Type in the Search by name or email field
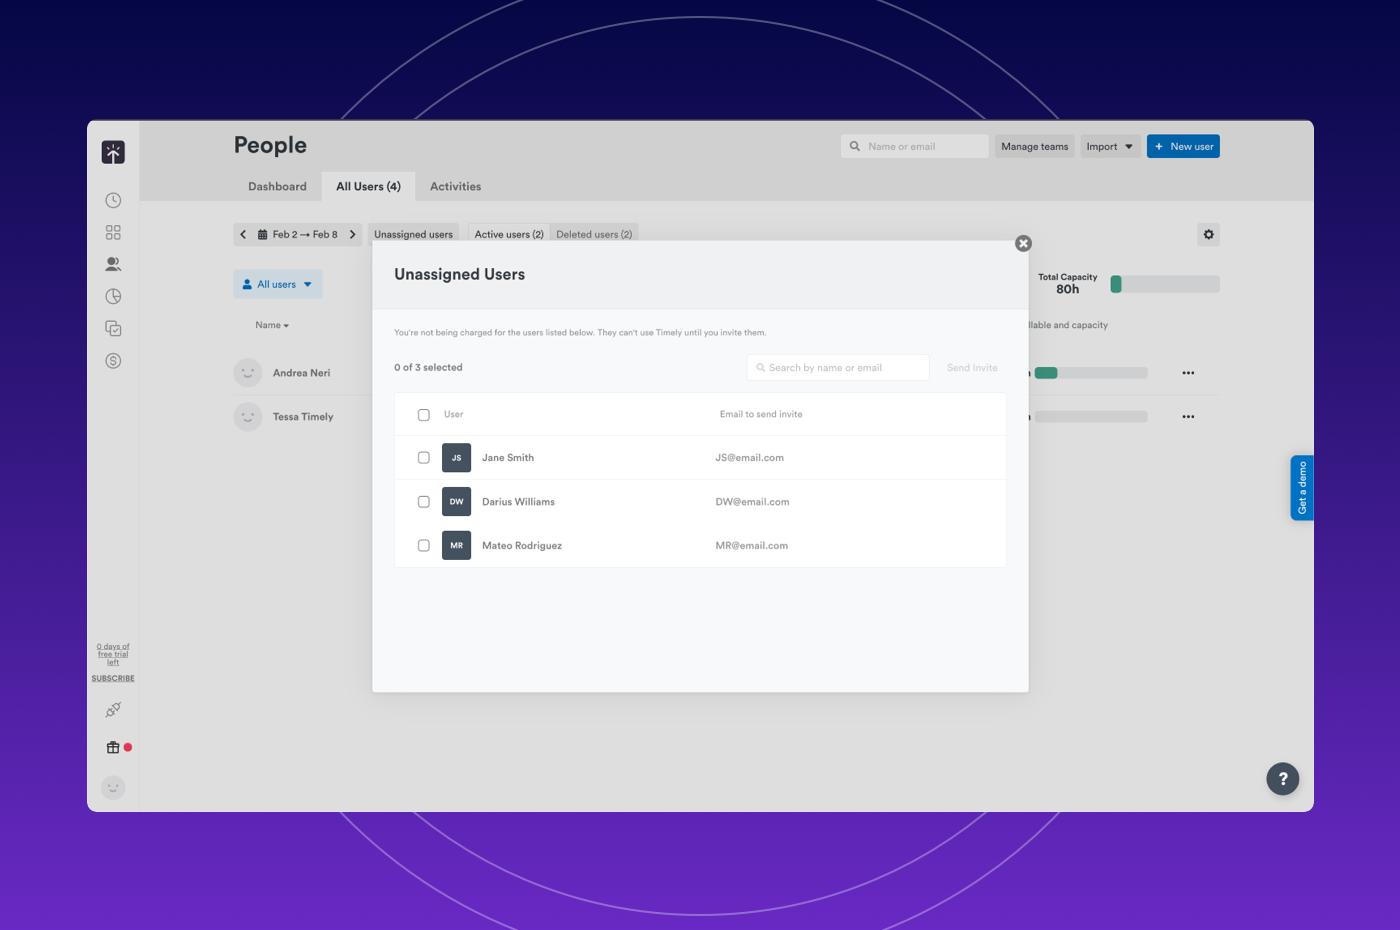The image size is (1400, 930). (x=837, y=367)
